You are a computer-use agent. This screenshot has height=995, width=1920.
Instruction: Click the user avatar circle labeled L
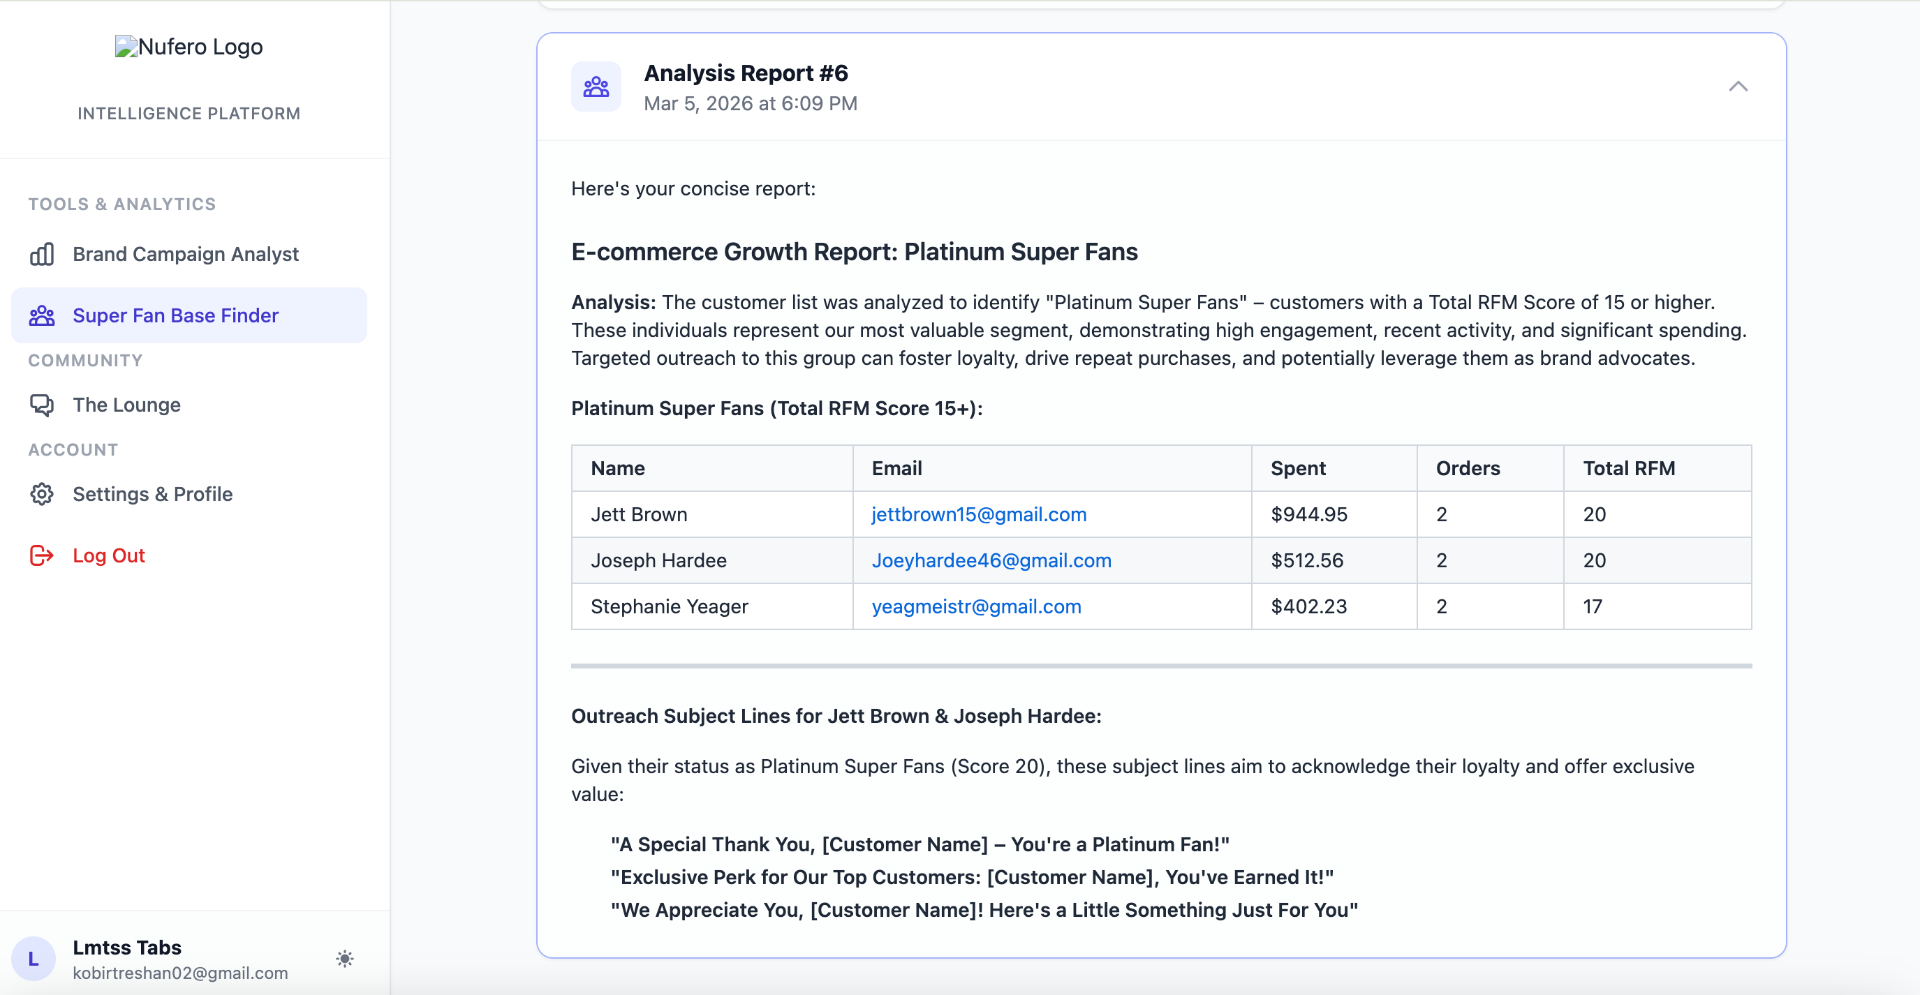[x=34, y=958]
